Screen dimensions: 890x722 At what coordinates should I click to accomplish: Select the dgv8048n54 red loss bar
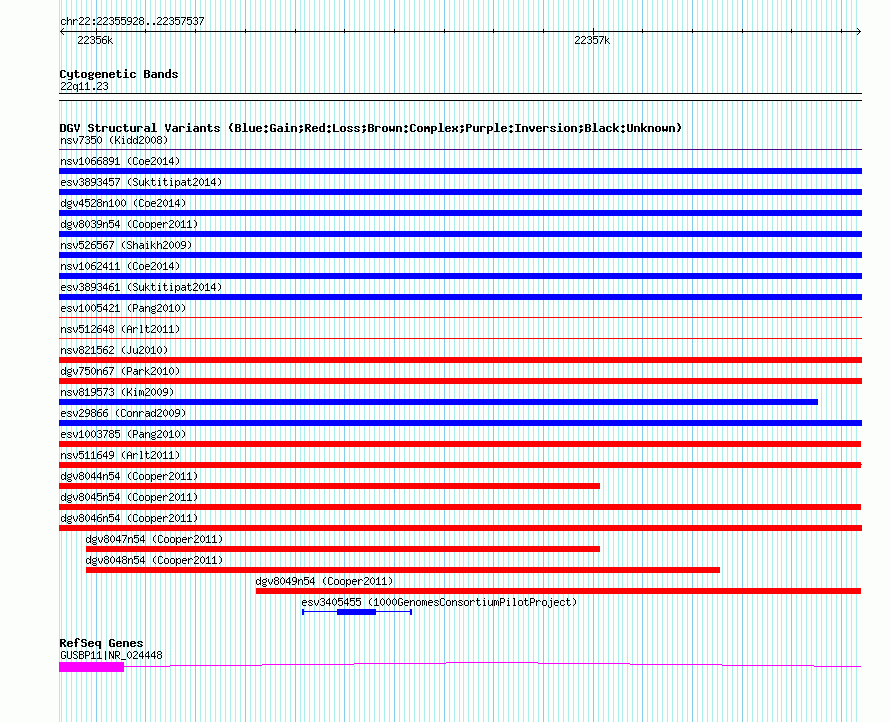click(x=403, y=570)
